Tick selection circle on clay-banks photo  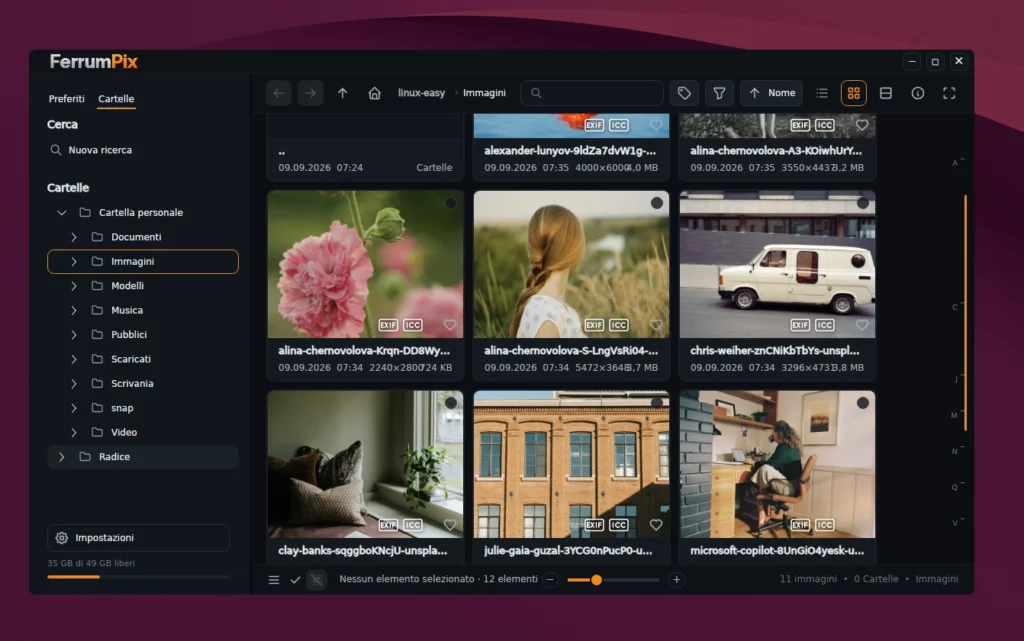click(x=451, y=403)
